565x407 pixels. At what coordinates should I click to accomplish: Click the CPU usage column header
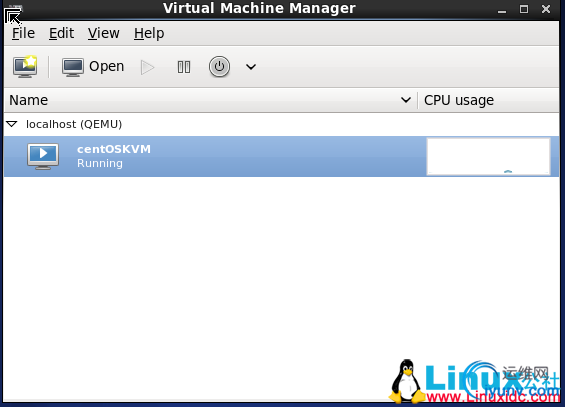(488, 100)
